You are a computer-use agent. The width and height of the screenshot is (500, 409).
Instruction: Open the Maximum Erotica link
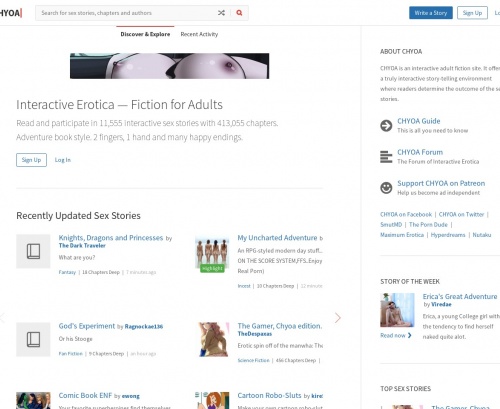click(x=402, y=235)
